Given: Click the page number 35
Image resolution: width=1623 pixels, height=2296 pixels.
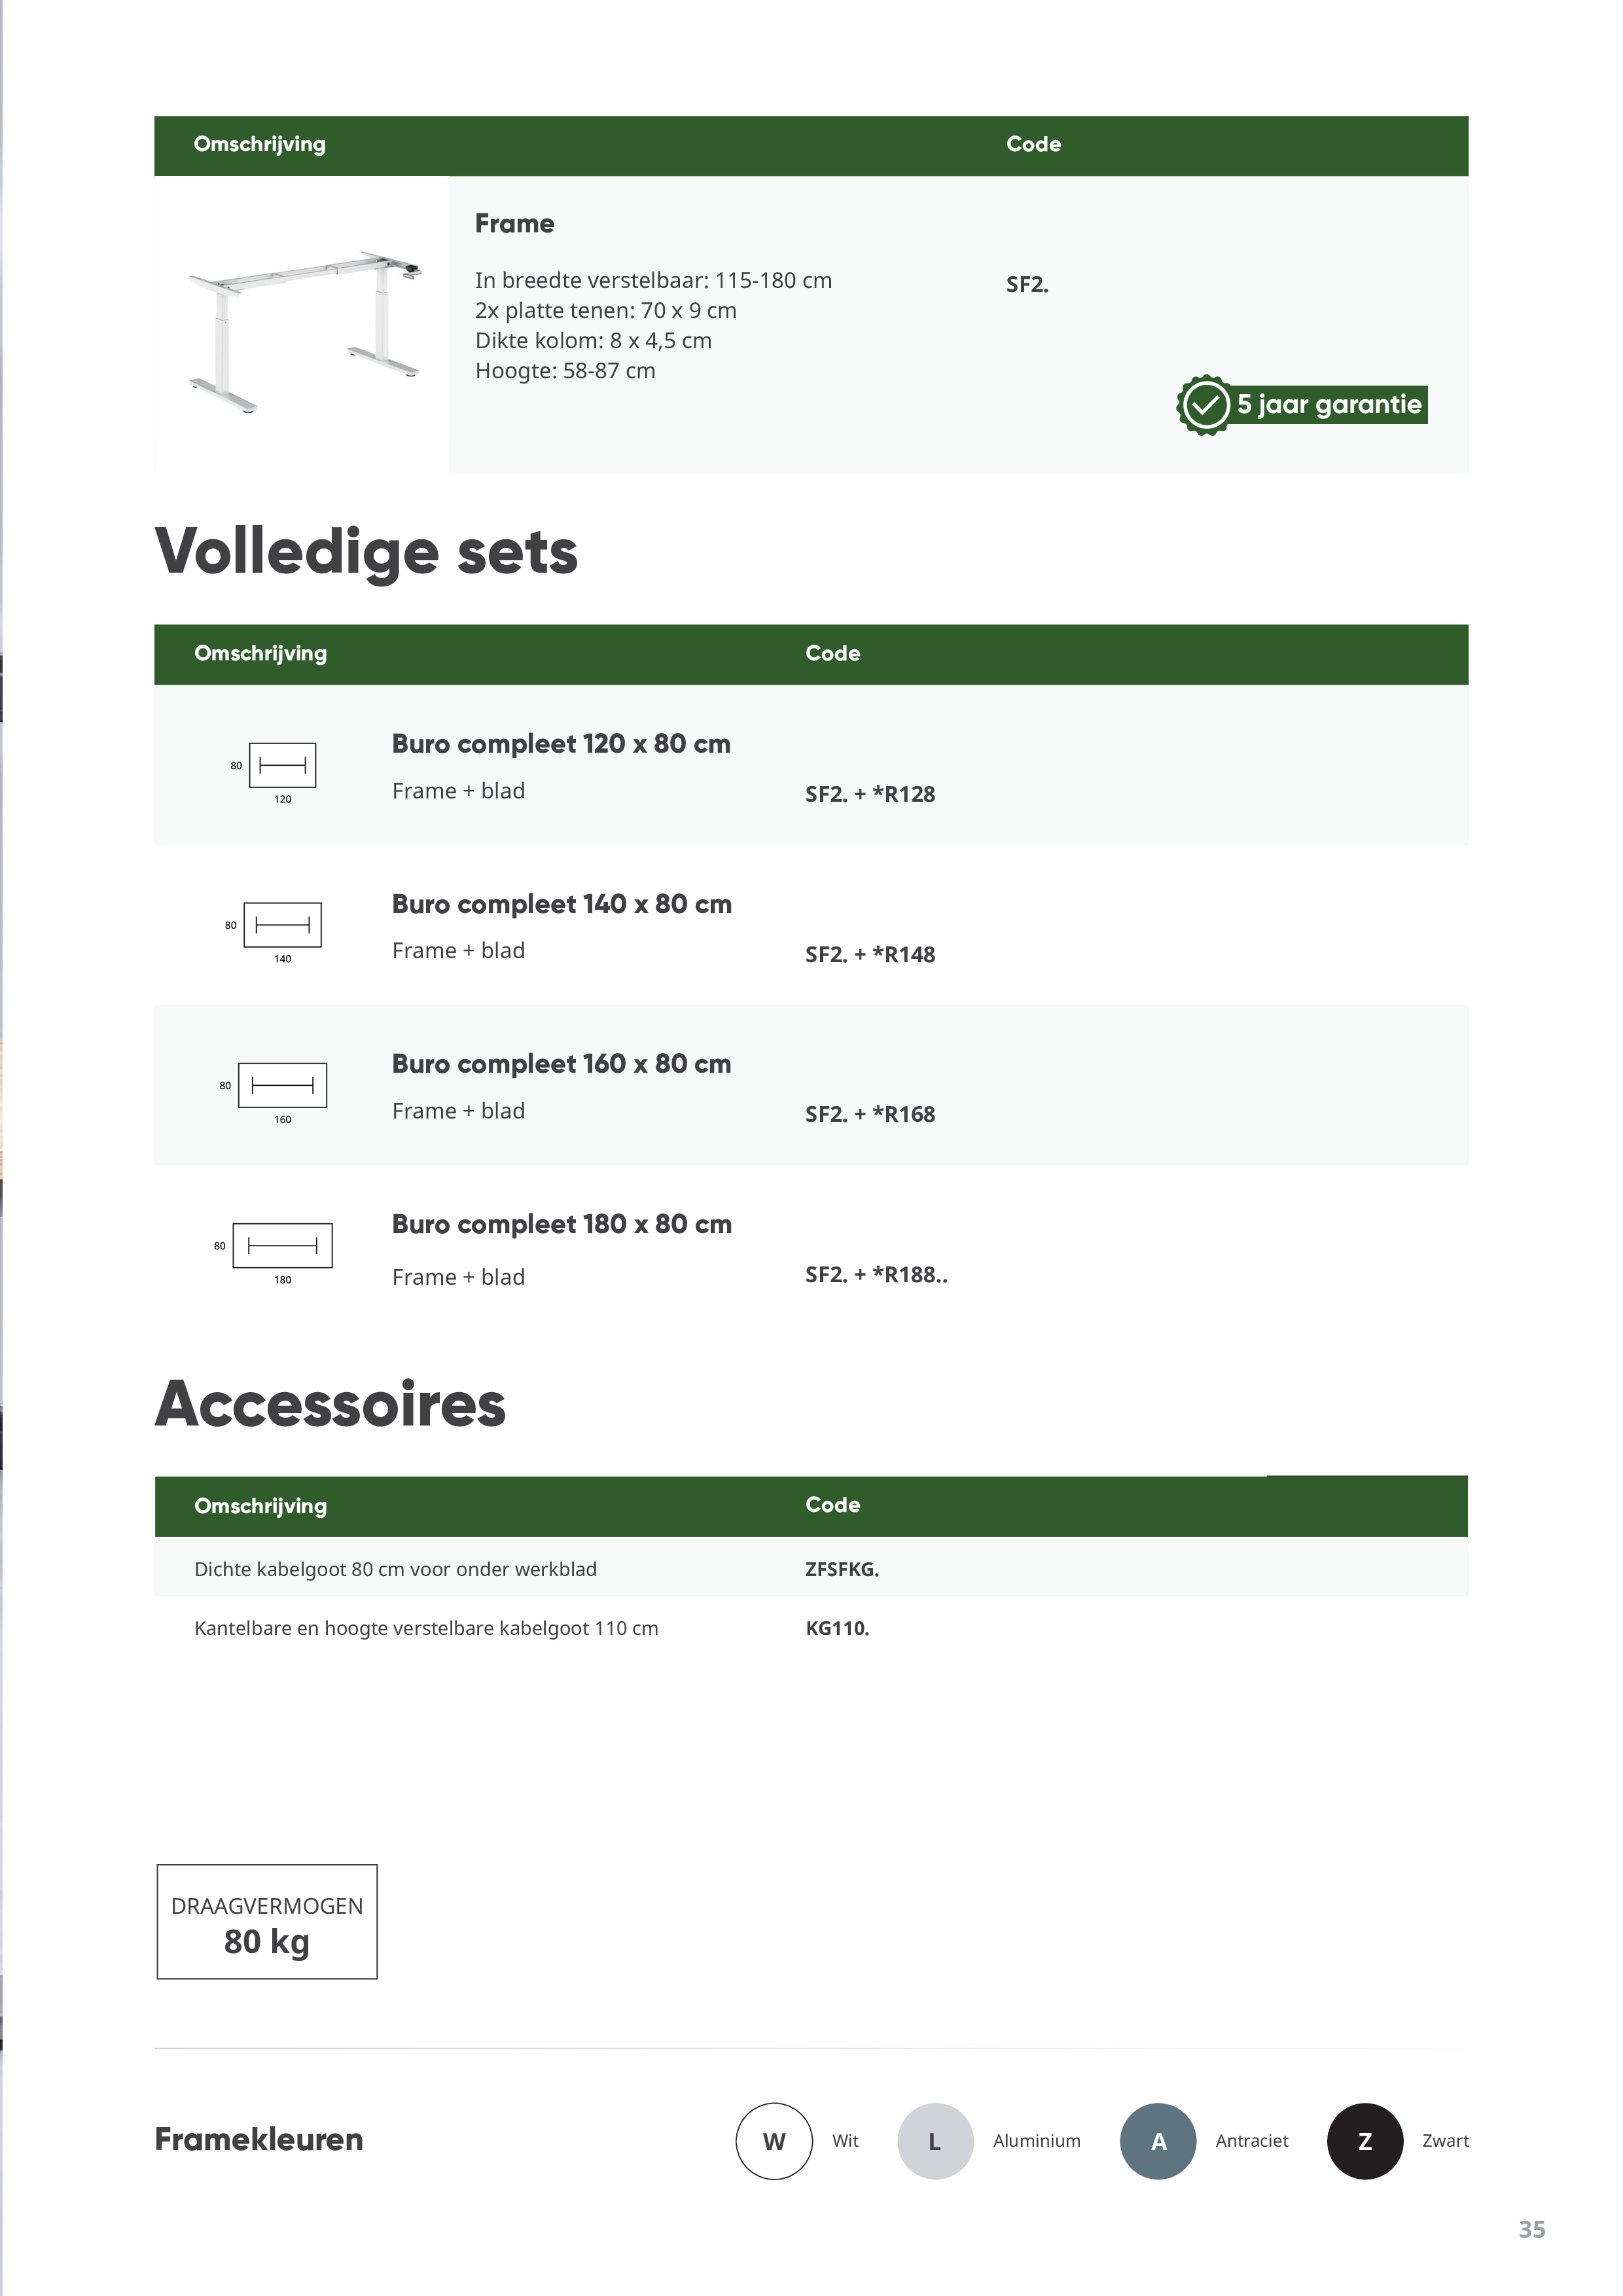Looking at the screenshot, I should (x=1531, y=2229).
